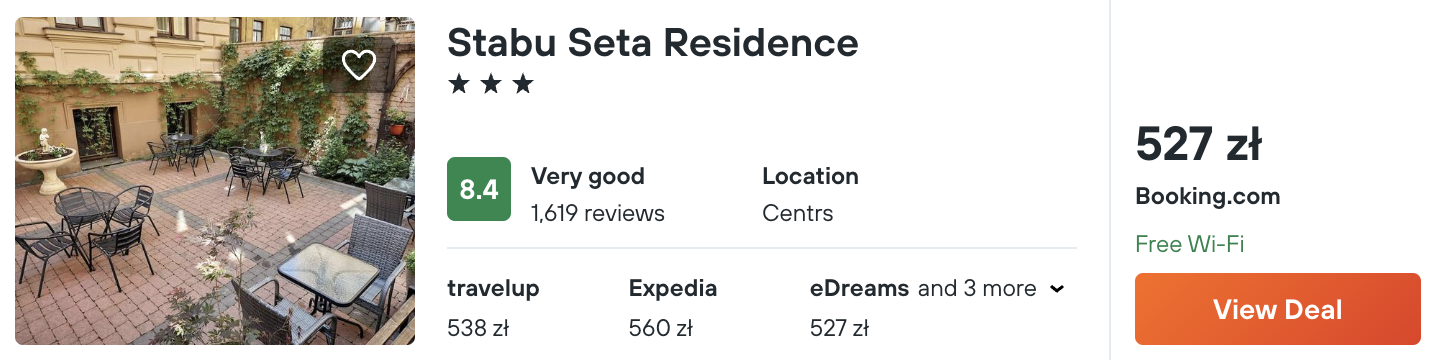
Task: Click the first star rating icon
Action: pyautogui.click(x=459, y=84)
